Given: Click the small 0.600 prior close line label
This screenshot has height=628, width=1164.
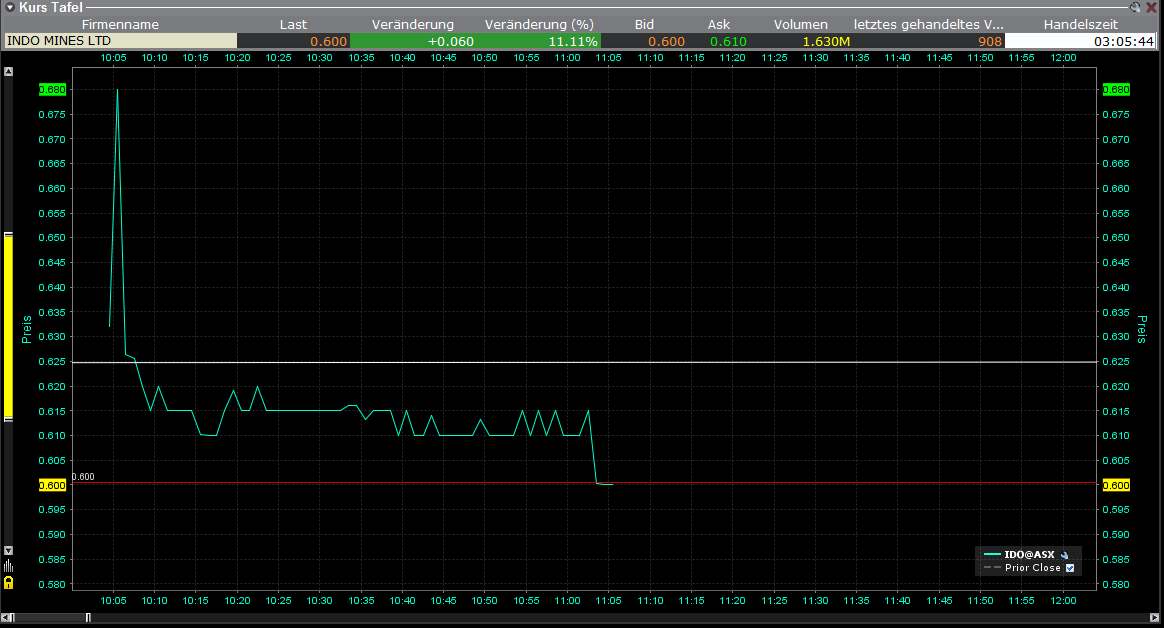Looking at the screenshot, I should 83,477.
